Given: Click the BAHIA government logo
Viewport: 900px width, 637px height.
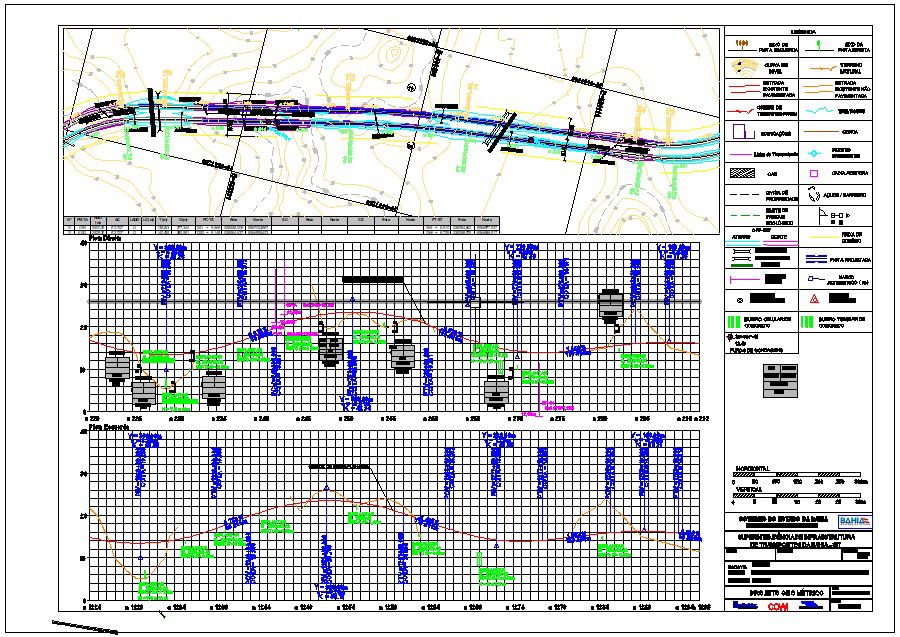Looking at the screenshot, I should pos(853,521).
